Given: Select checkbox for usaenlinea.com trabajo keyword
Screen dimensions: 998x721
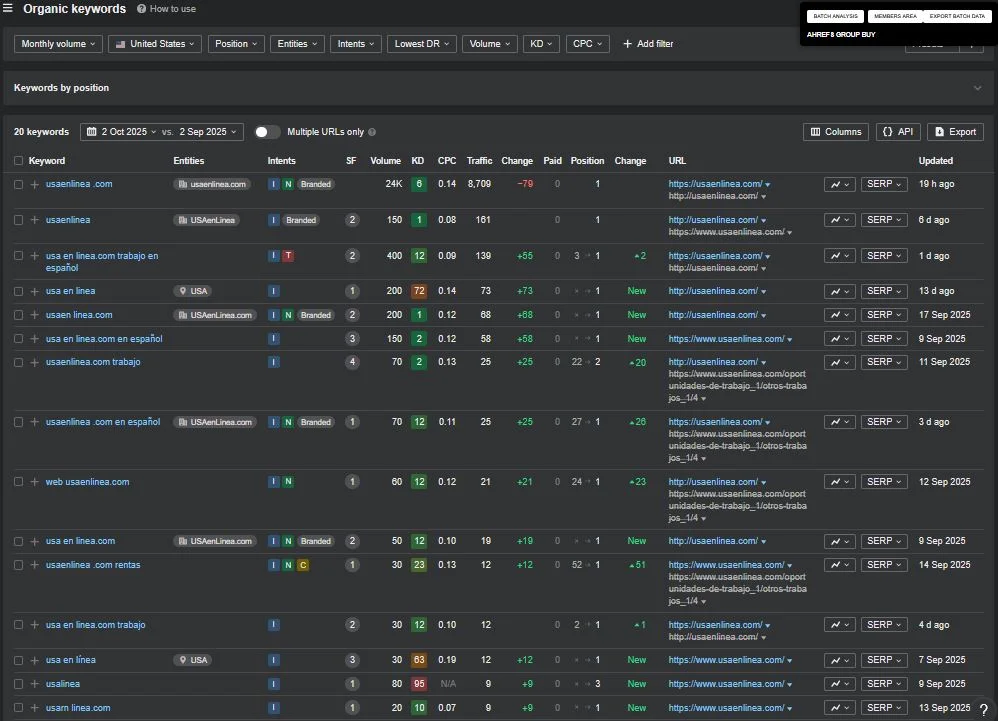Looking at the screenshot, I should pyautogui.click(x=18, y=362).
